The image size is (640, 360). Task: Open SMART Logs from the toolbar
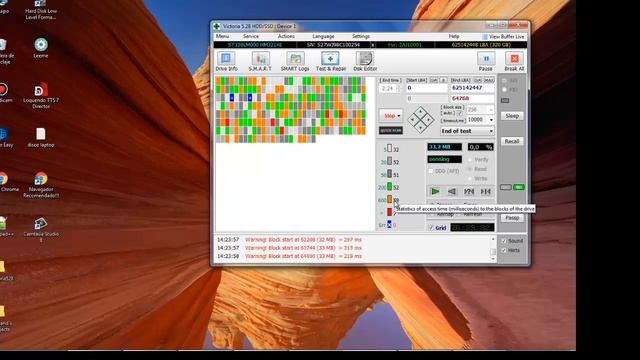[x=295, y=62]
